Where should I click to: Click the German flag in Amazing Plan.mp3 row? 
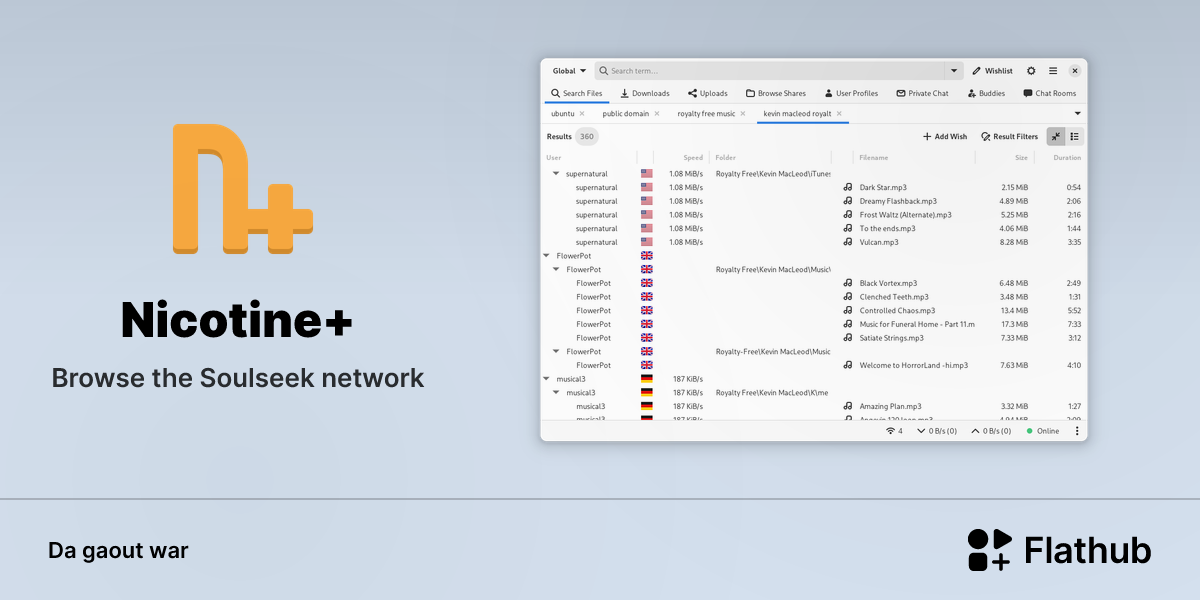[647, 407]
